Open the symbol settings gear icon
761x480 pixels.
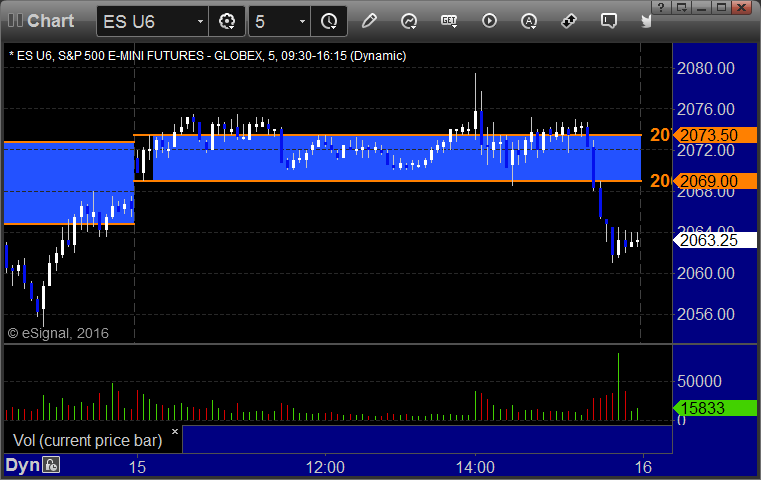(x=227, y=21)
